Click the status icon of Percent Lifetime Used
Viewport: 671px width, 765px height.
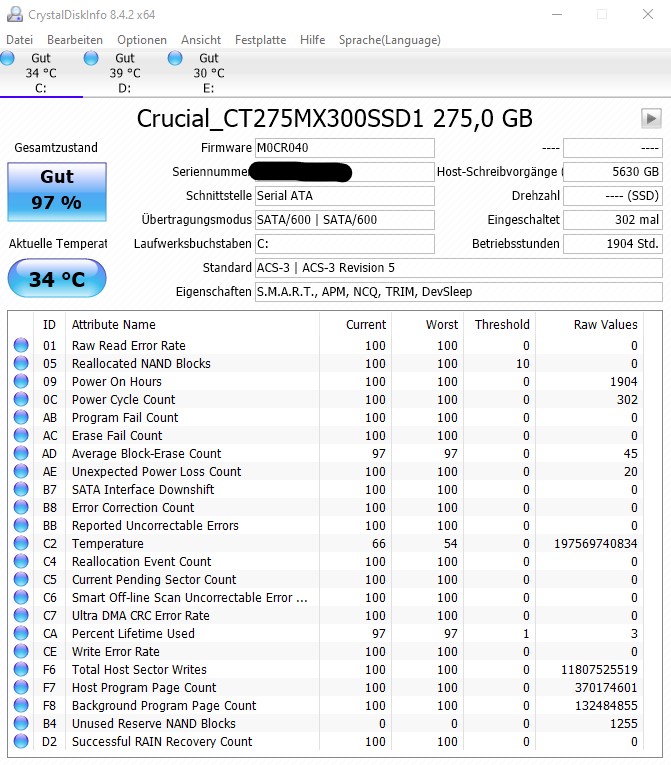point(21,633)
